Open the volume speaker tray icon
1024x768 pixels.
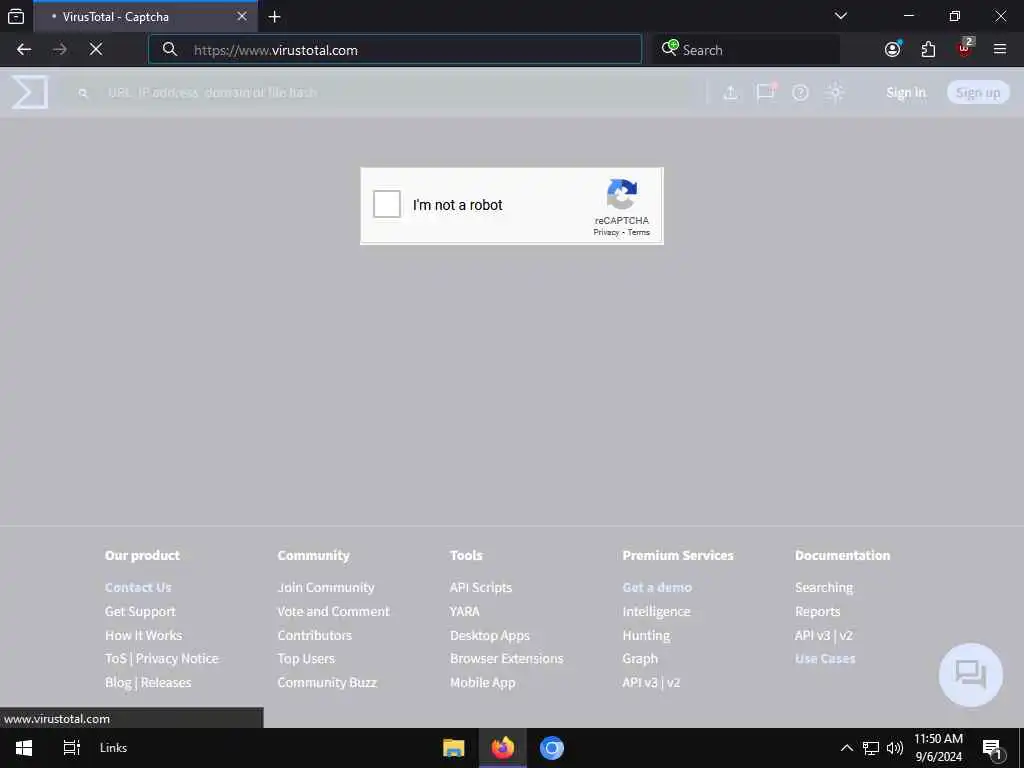(895, 748)
